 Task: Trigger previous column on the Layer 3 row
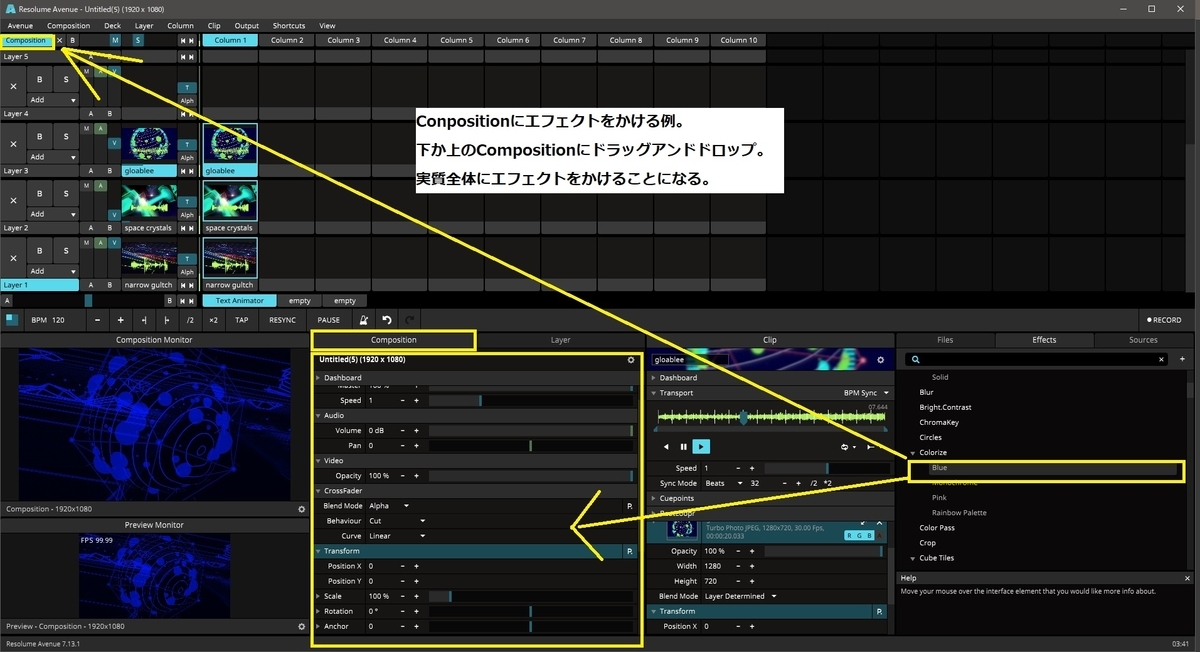tap(183, 171)
